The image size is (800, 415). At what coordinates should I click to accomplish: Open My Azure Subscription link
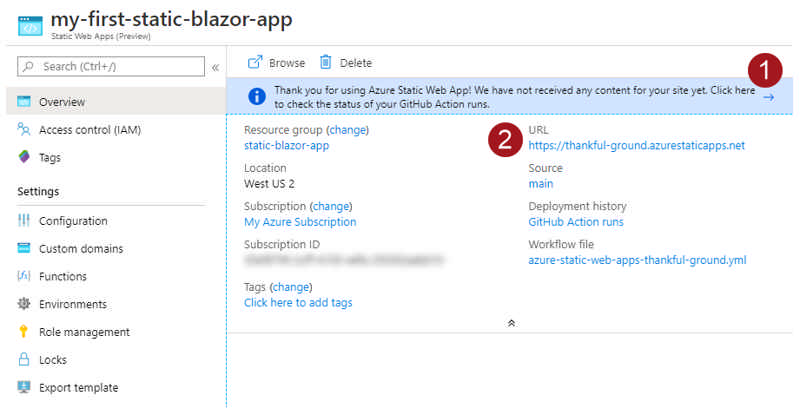300,222
